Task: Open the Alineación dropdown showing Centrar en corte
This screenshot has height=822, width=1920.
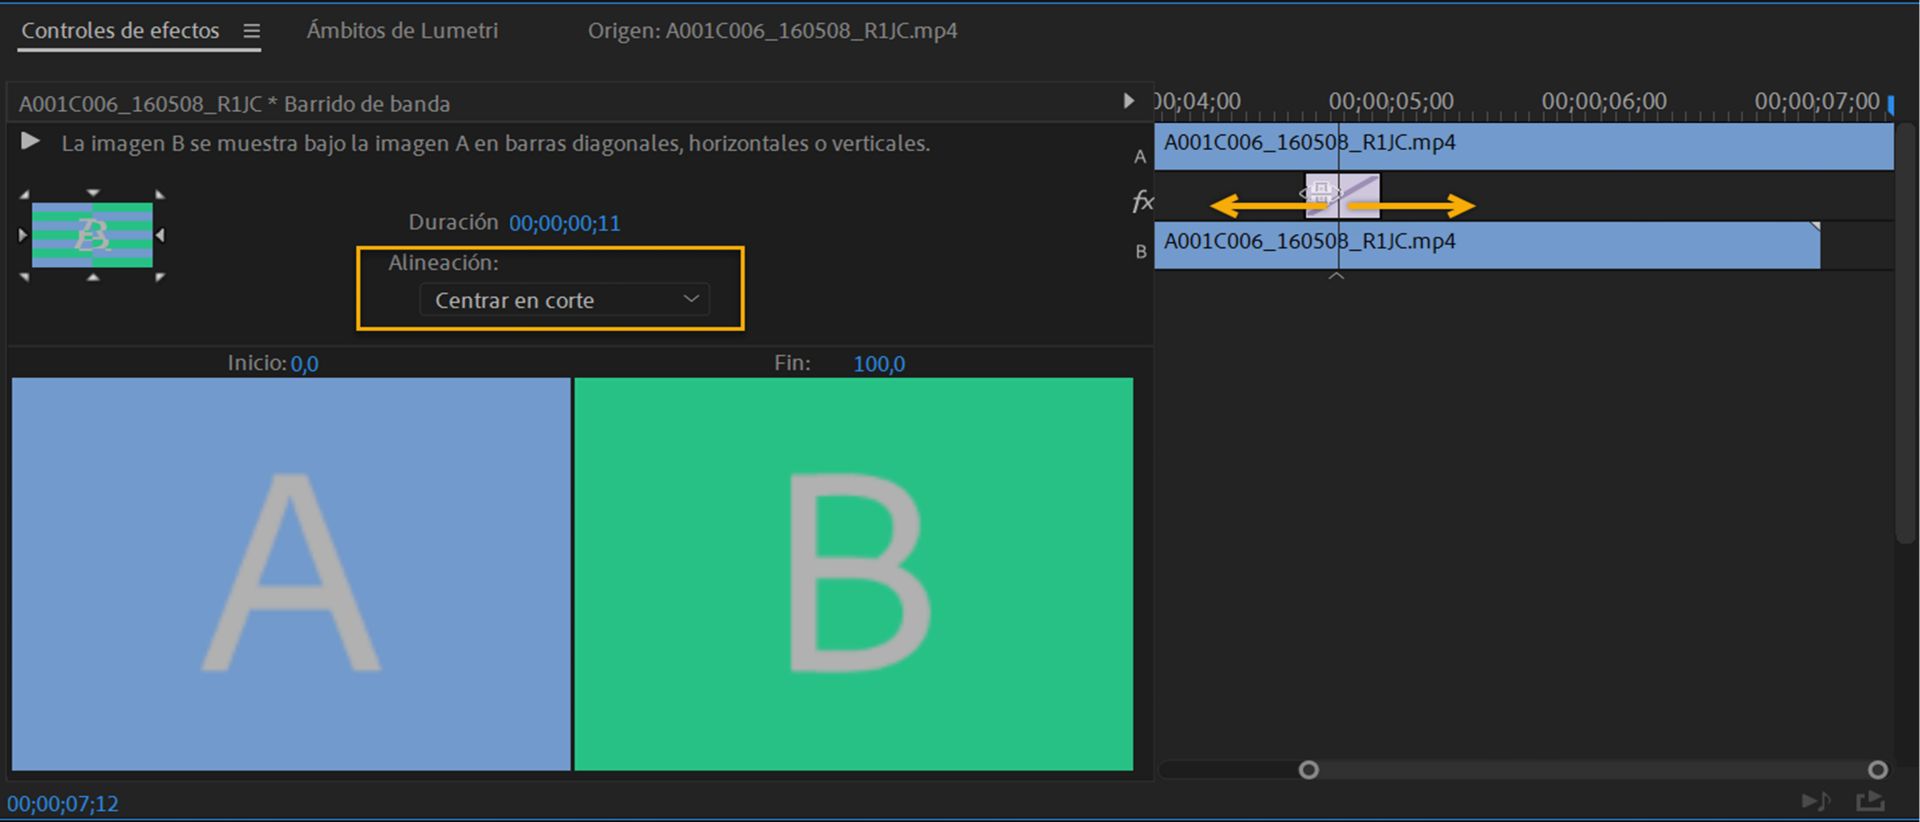Action: 565,300
